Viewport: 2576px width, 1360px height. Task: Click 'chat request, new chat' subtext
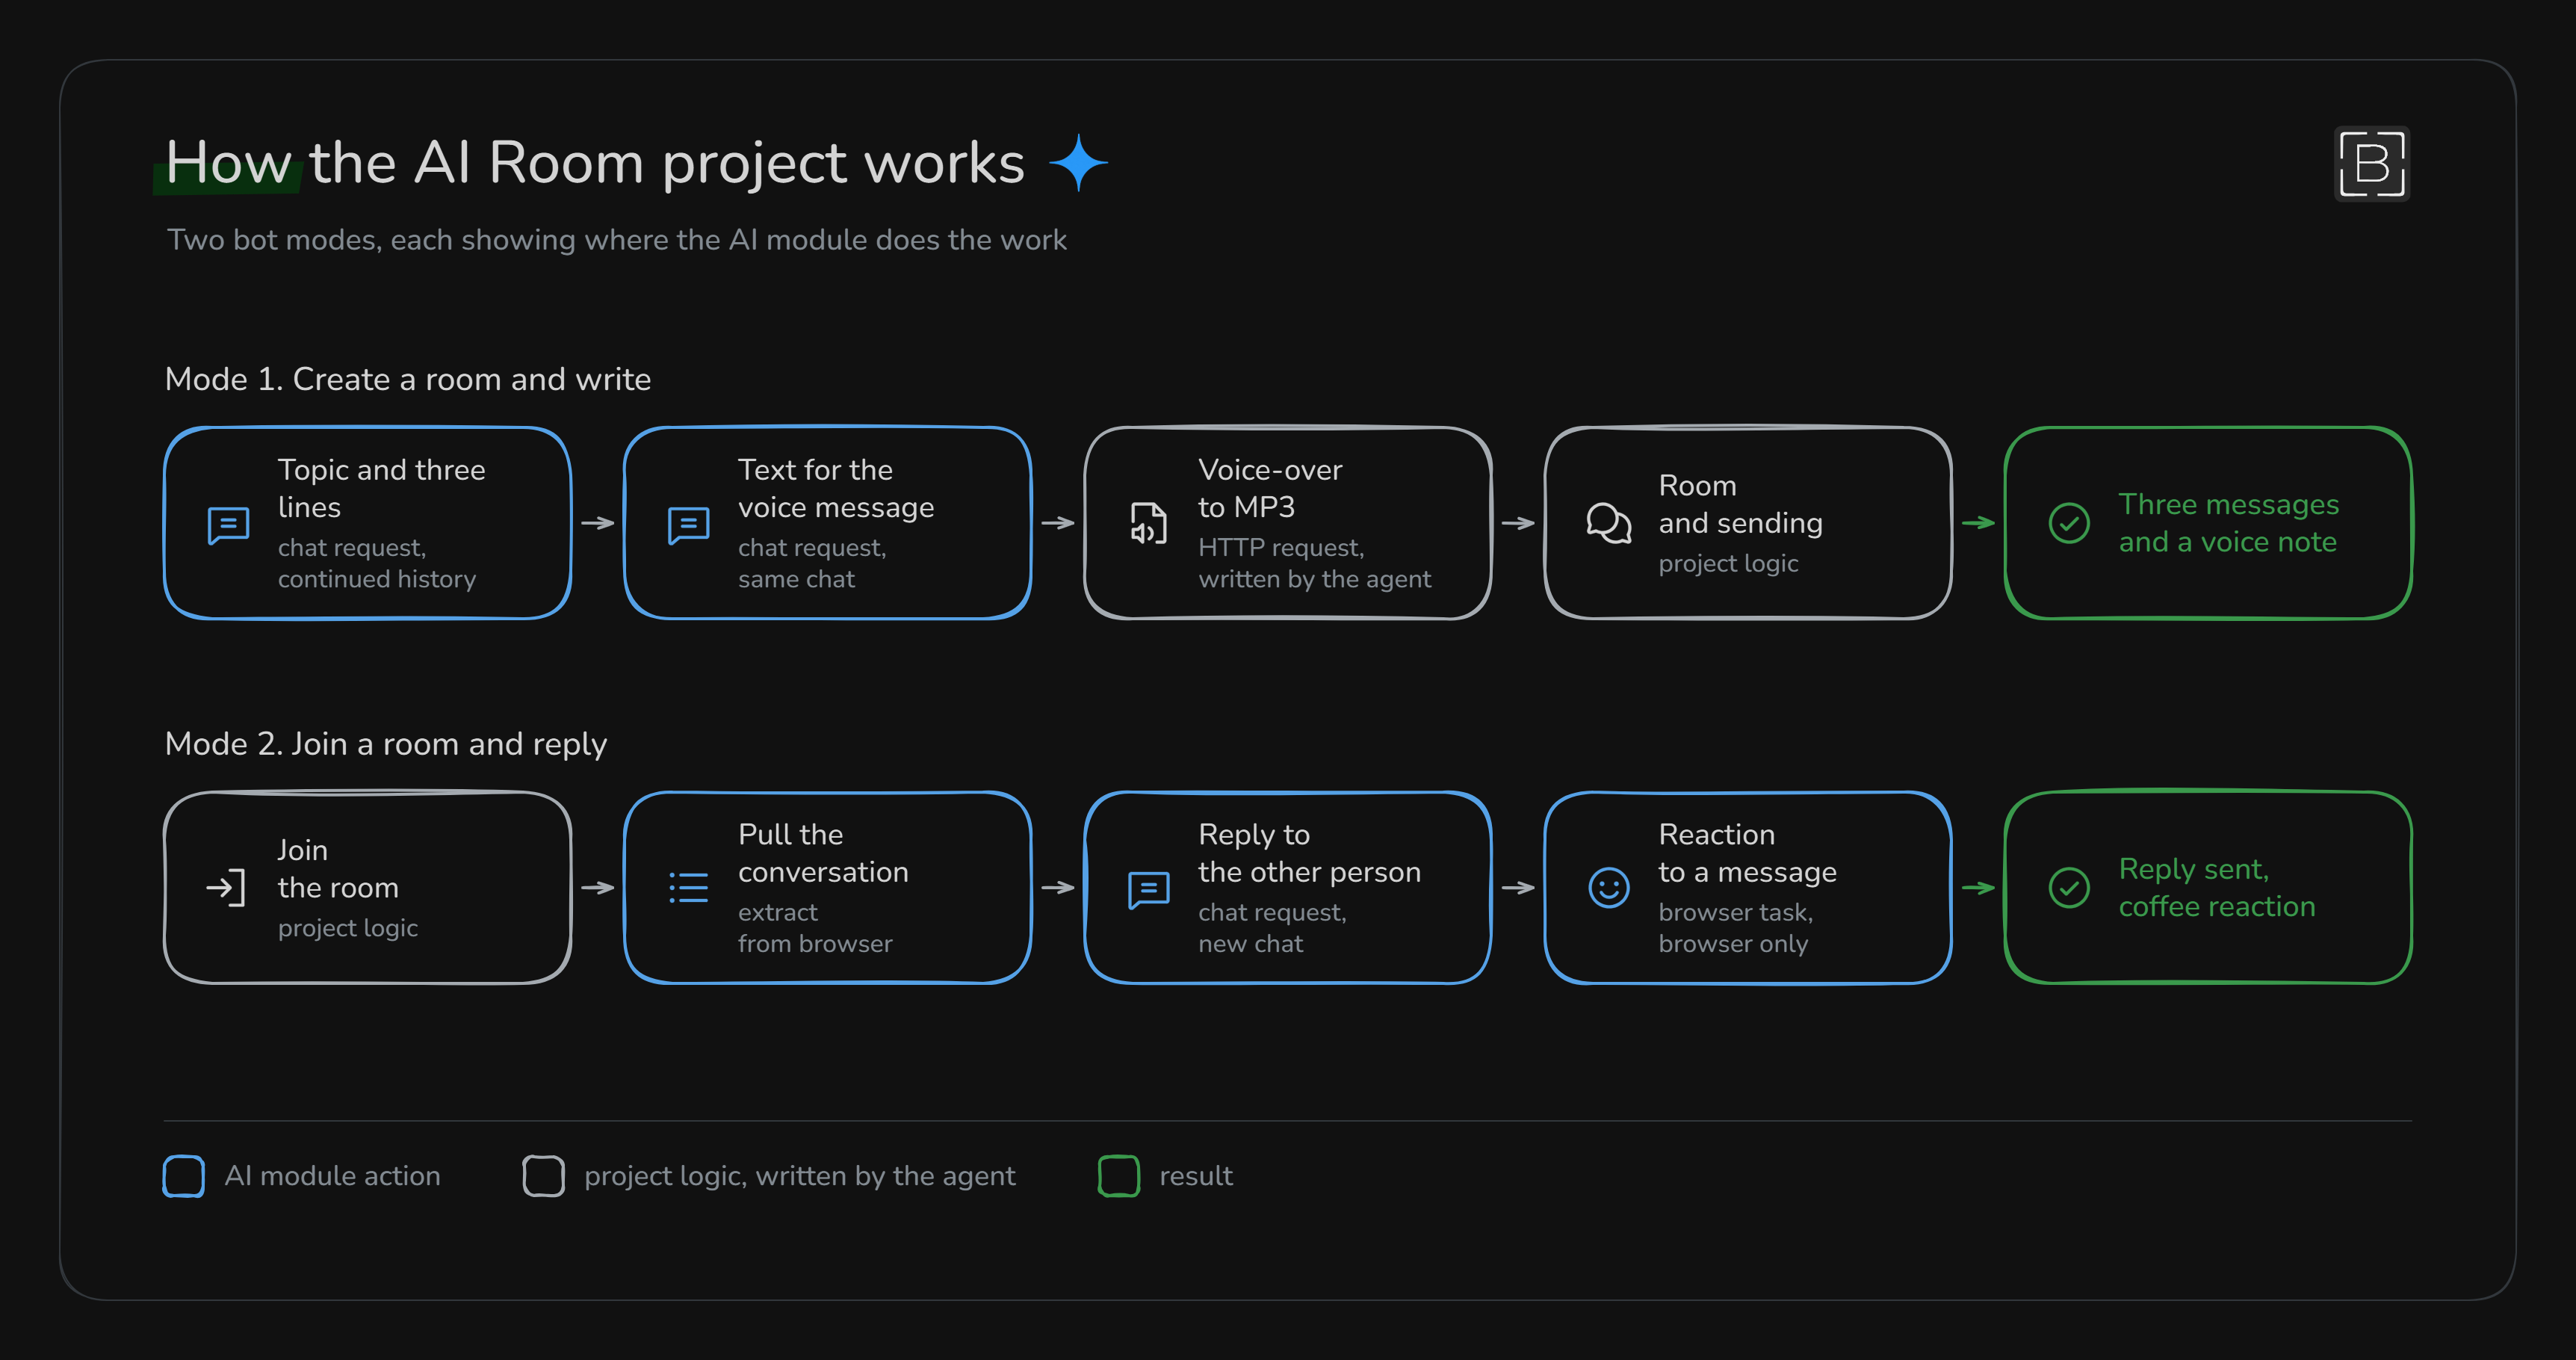(x=1272, y=928)
